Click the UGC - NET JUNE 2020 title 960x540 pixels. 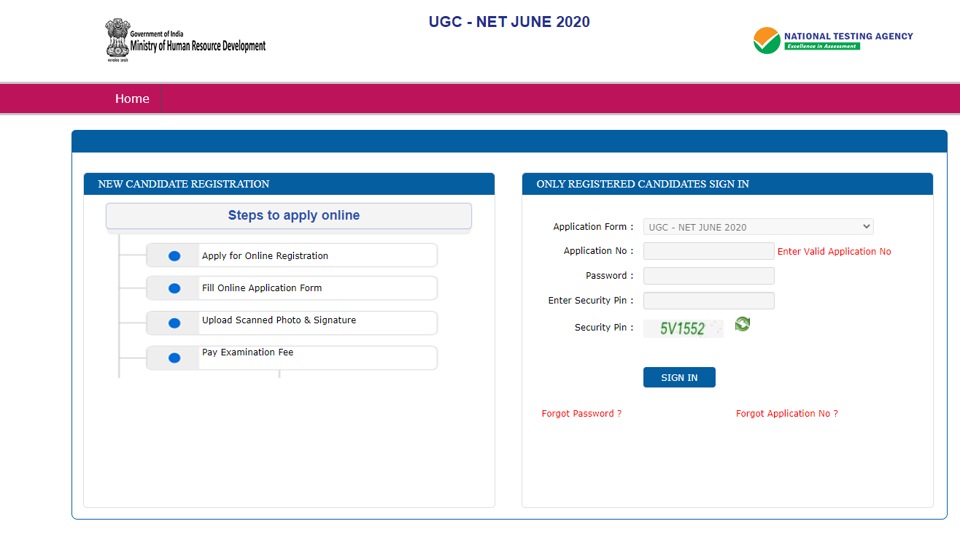coord(509,21)
